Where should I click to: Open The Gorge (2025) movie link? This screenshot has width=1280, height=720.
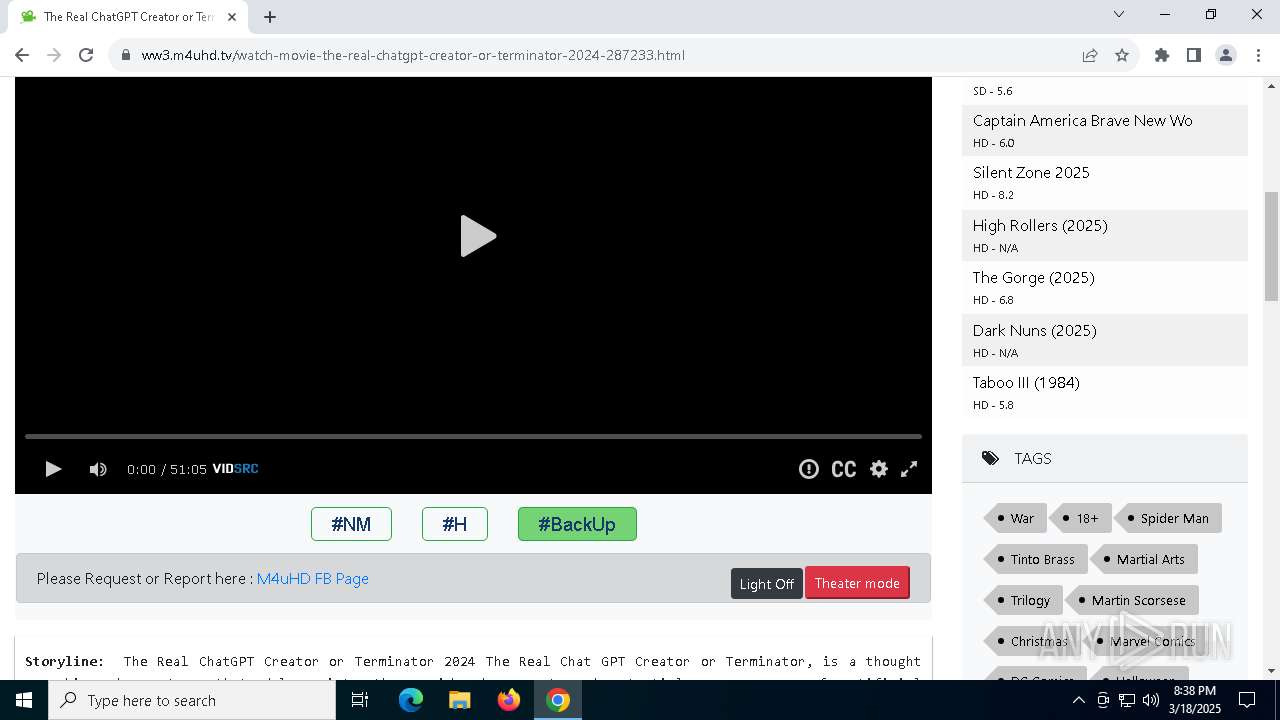pyautogui.click(x=1034, y=278)
